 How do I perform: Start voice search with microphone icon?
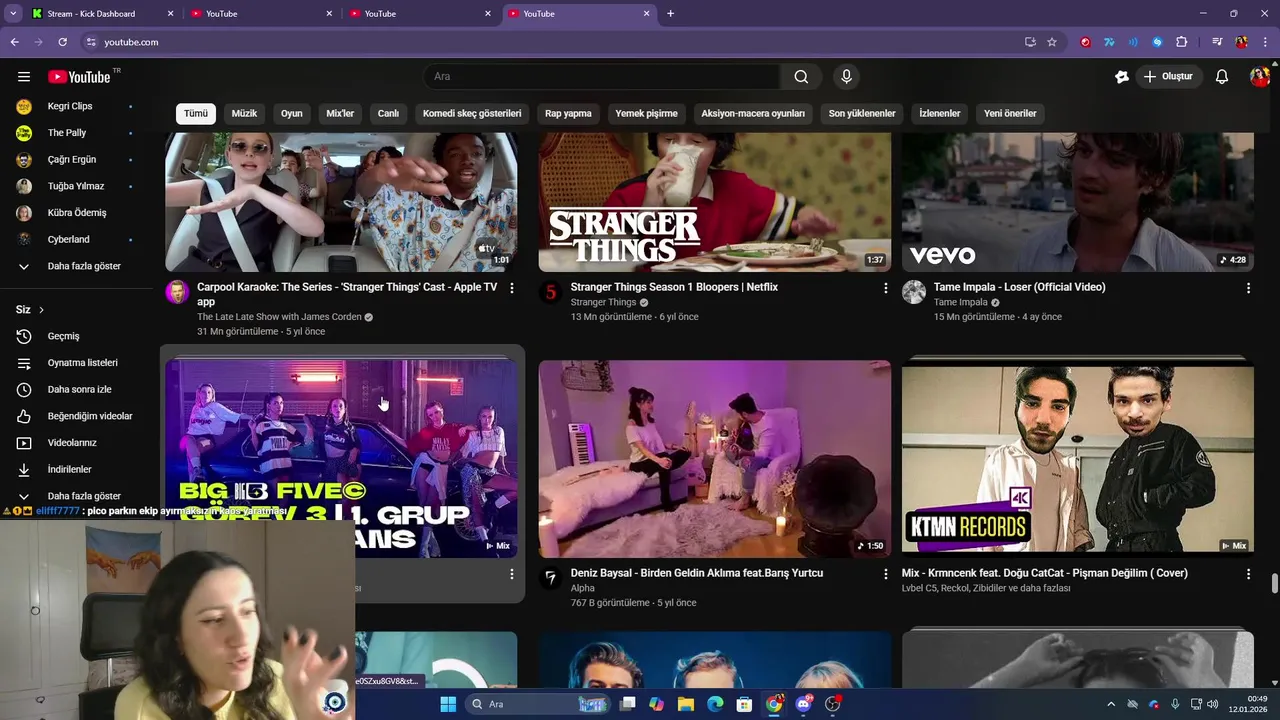(847, 77)
